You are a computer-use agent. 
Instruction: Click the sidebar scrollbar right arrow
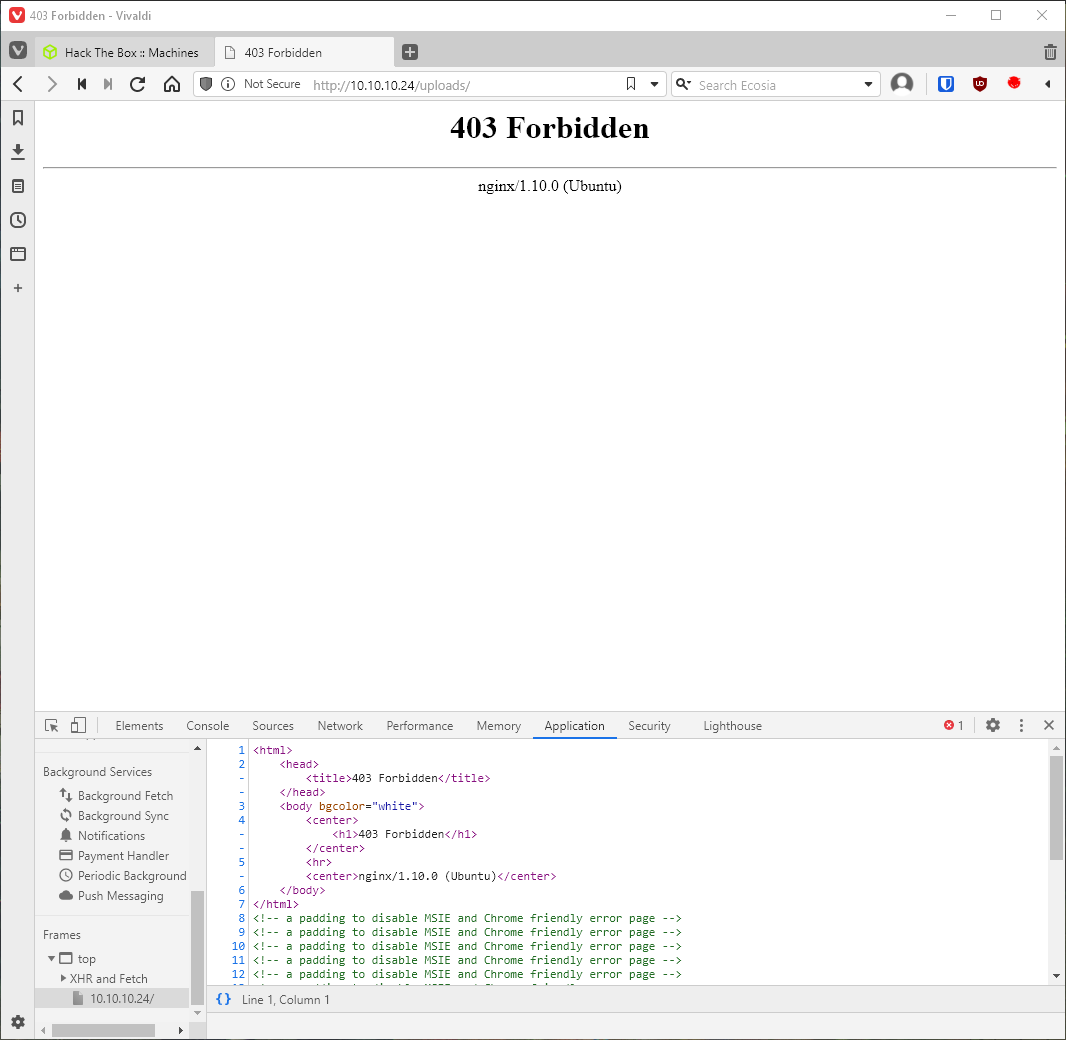(x=180, y=1030)
